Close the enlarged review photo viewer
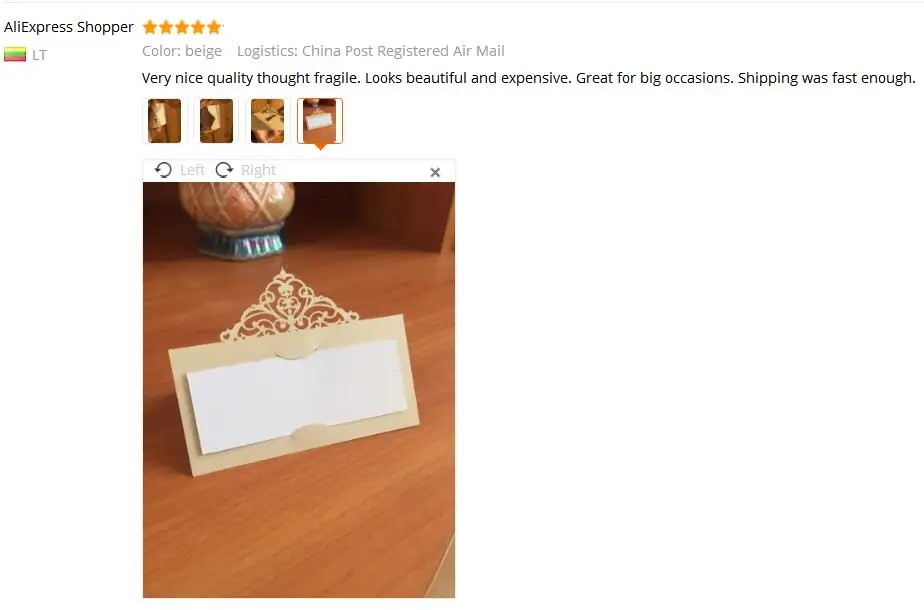Viewport: 924px width, 610px height. coord(435,172)
